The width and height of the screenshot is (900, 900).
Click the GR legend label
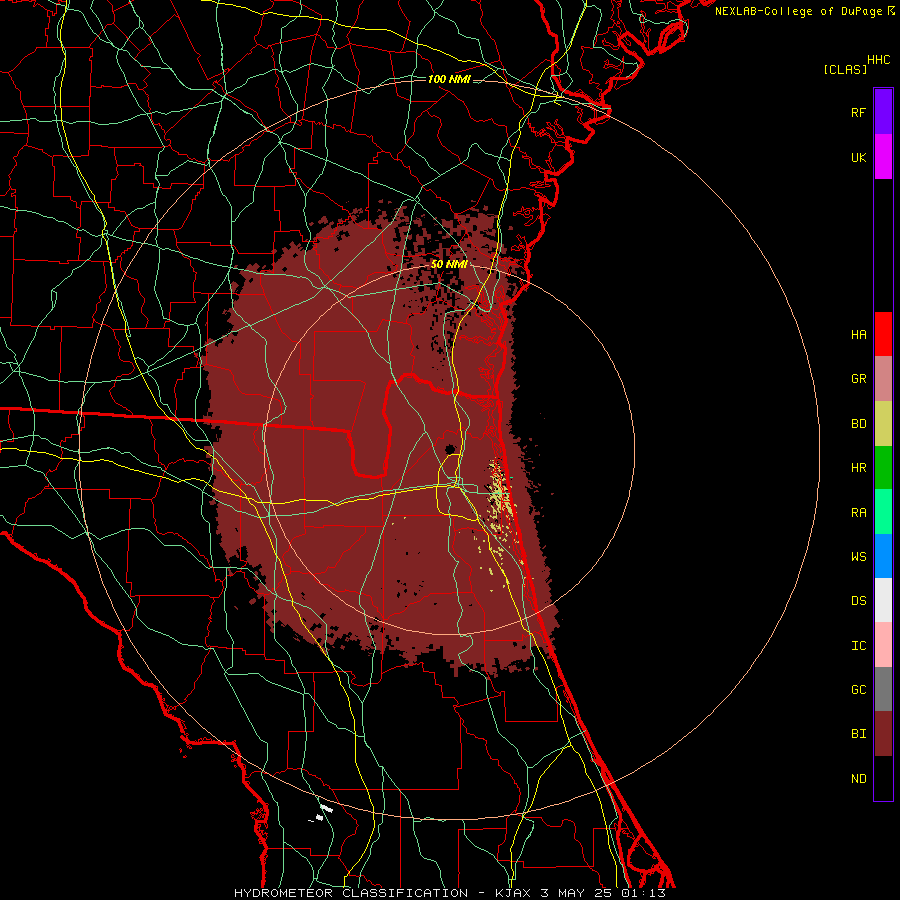[858, 379]
